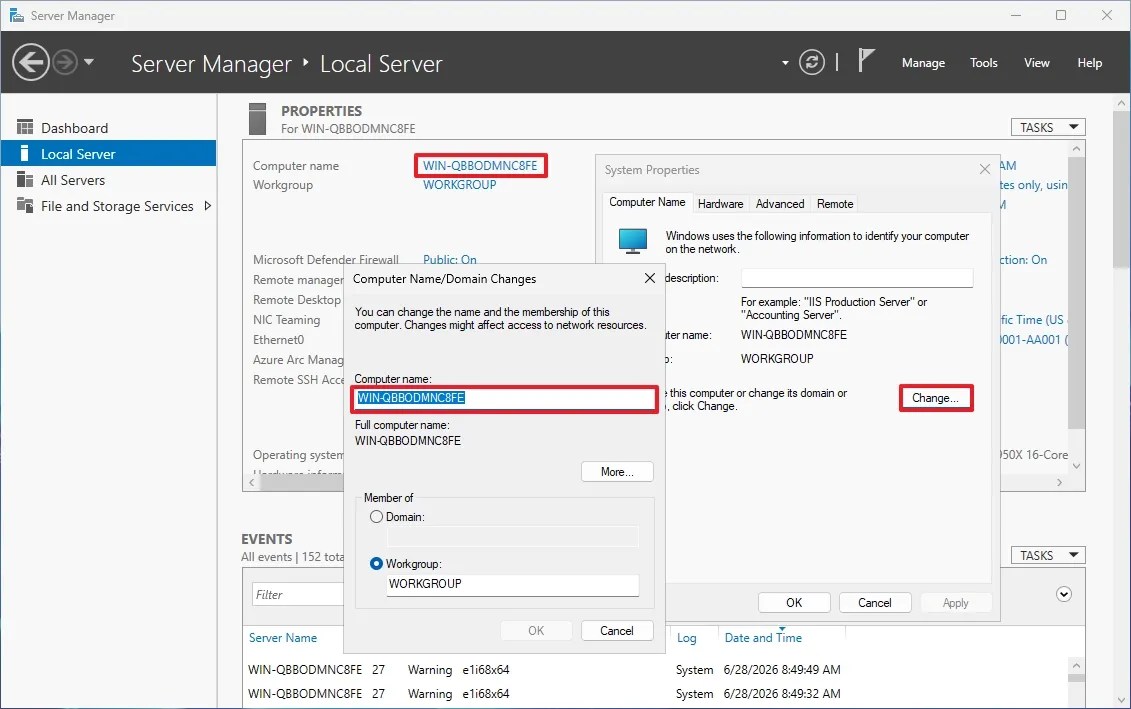
Task: Open the View menu
Action: (1037, 63)
